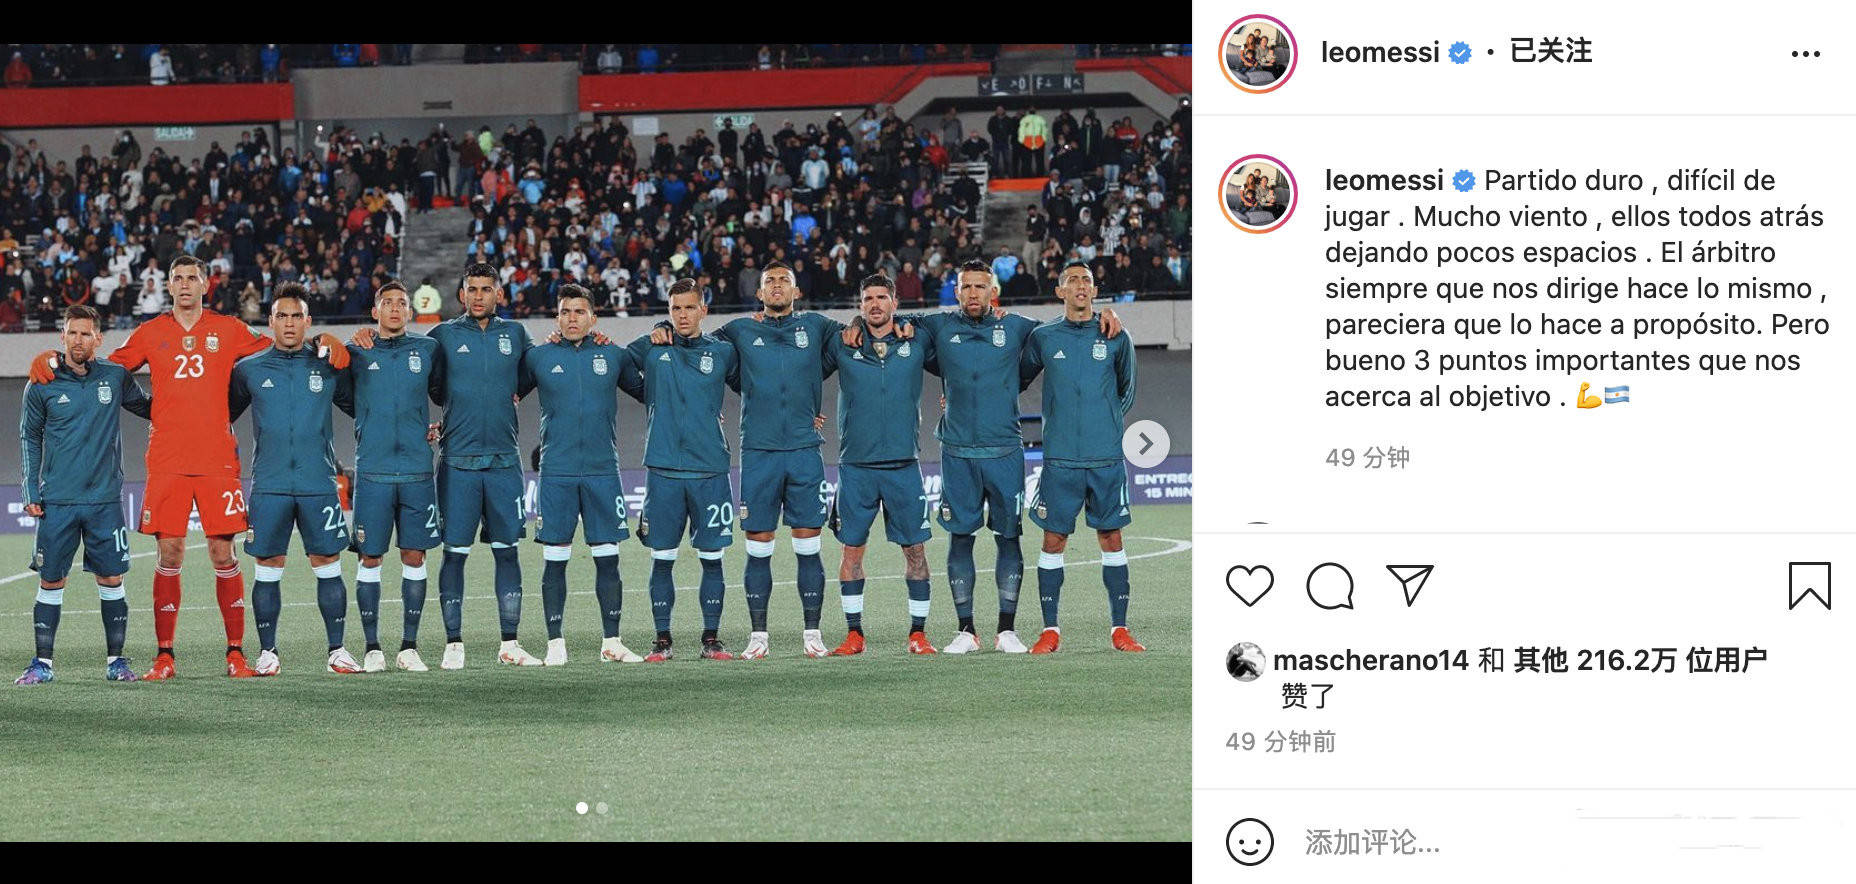This screenshot has height=884, width=1856.
Task: Open the emoji picker smiley icon
Action: pos(1249,842)
